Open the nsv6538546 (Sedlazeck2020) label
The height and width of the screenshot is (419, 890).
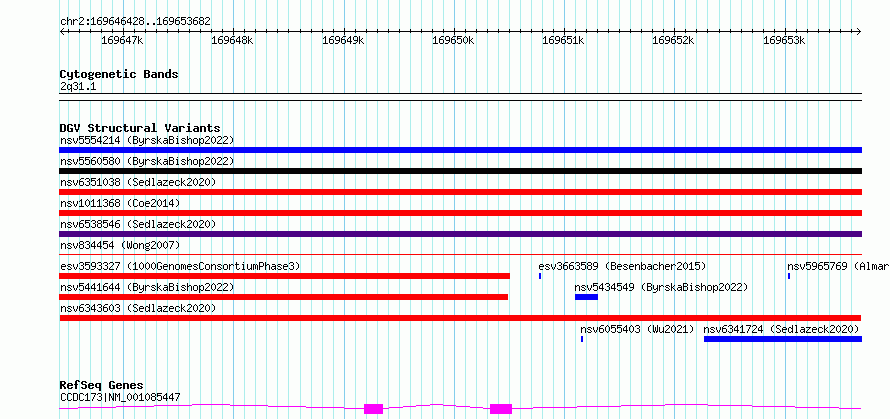(x=138, y=224)
